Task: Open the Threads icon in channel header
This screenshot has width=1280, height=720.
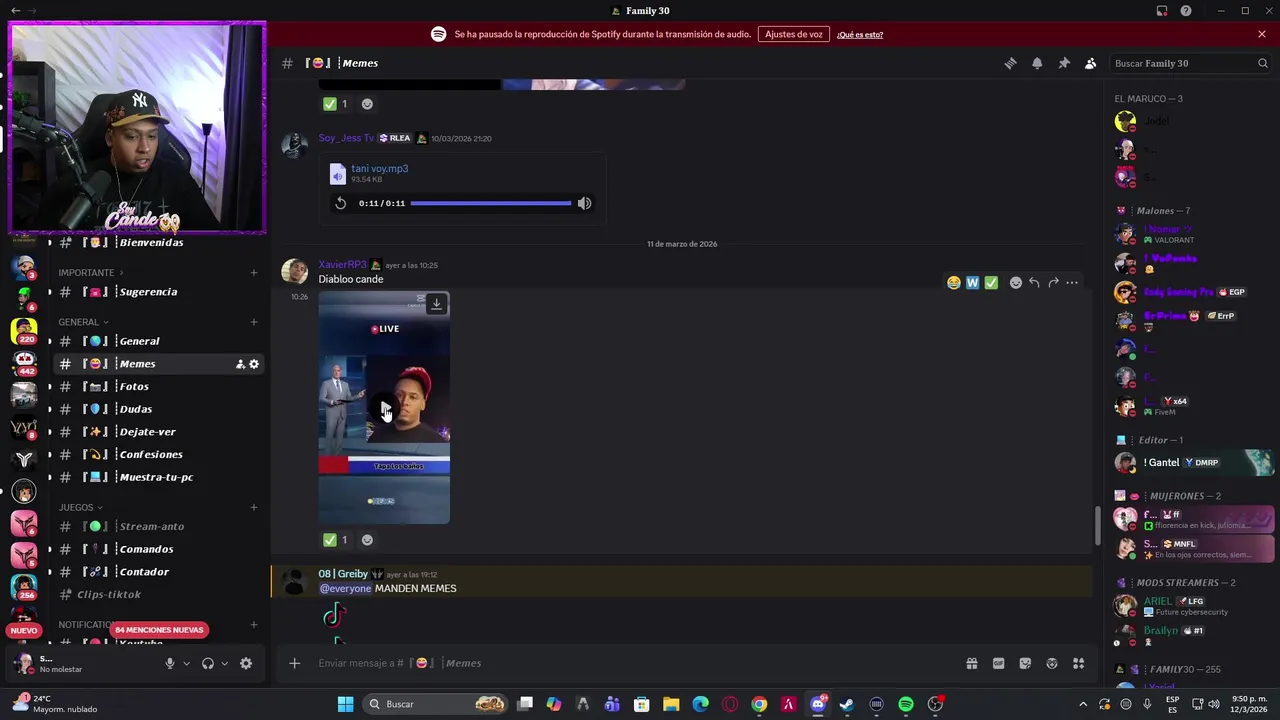Action: click(1010, 63)
